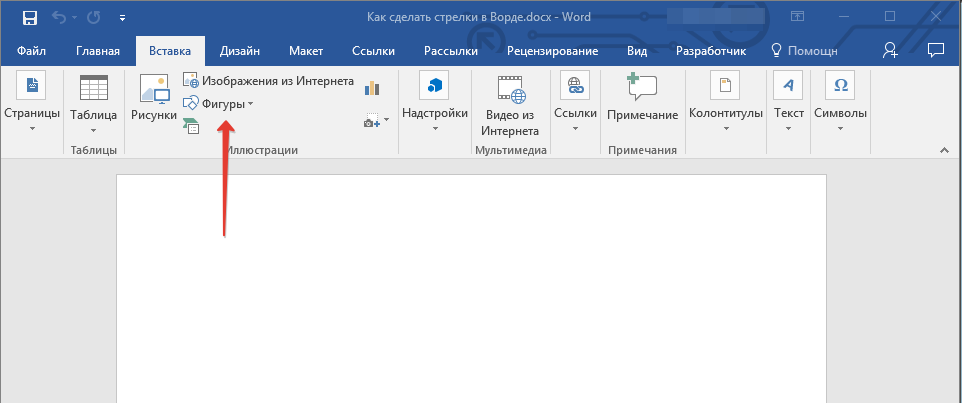
Task: Go to the Макет tab
Action: click(306, 52)
